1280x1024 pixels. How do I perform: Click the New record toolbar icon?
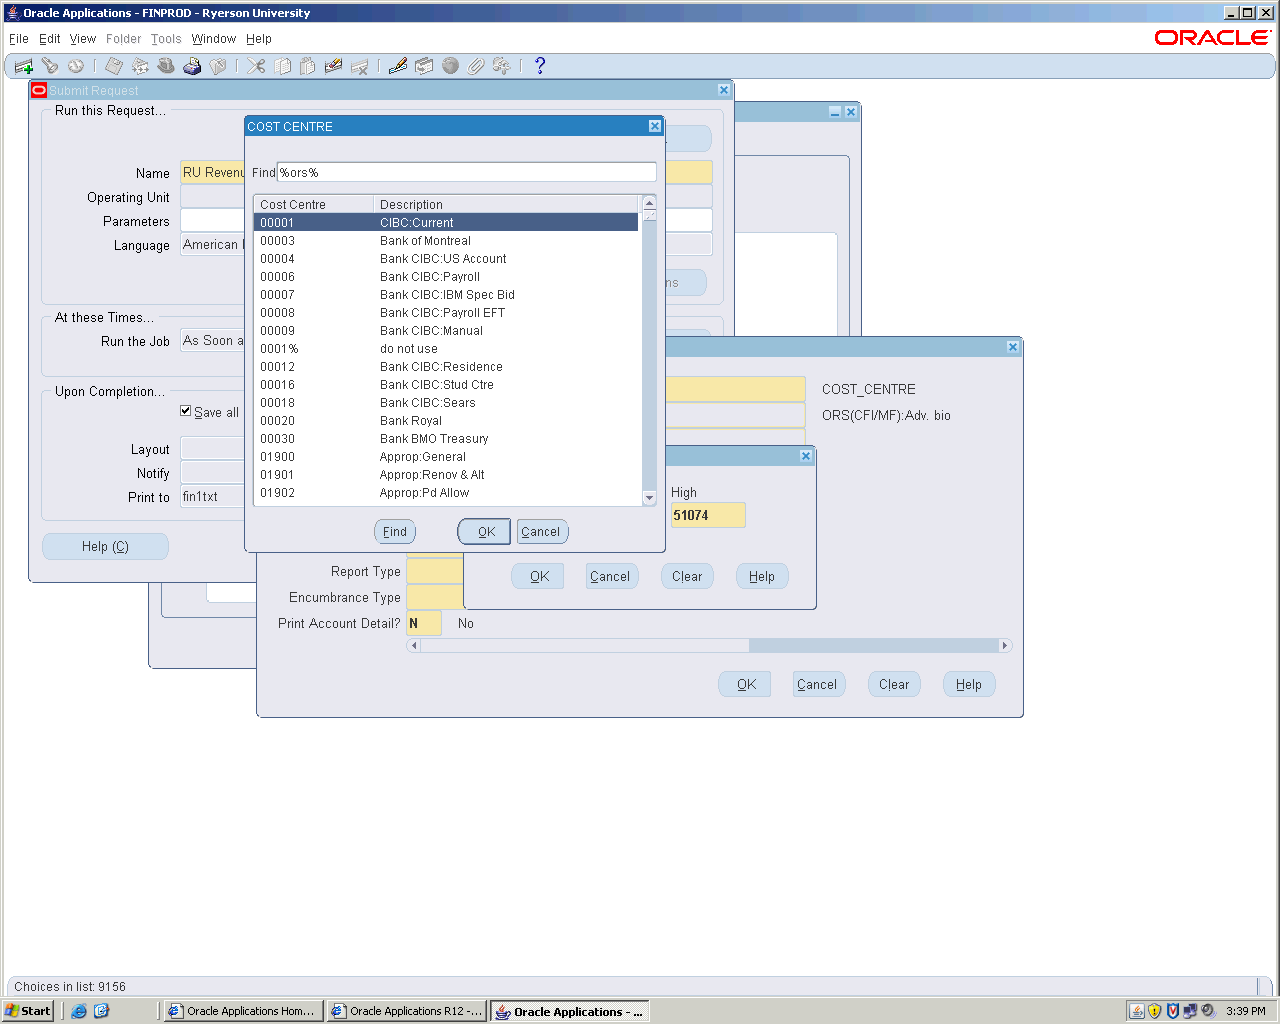tap(23, 66)
